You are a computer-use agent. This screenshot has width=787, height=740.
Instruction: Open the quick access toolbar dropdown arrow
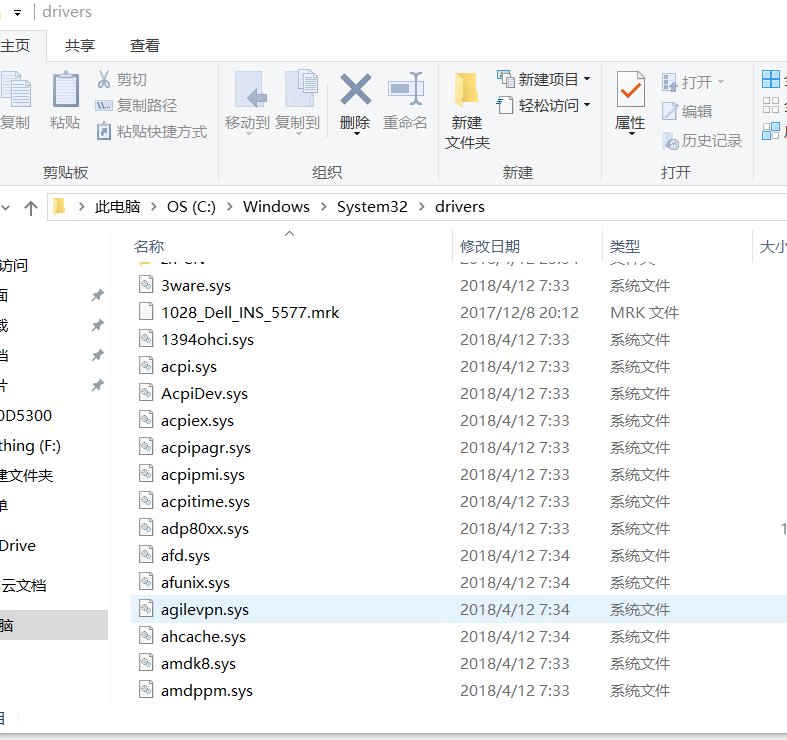pos(18,13)
